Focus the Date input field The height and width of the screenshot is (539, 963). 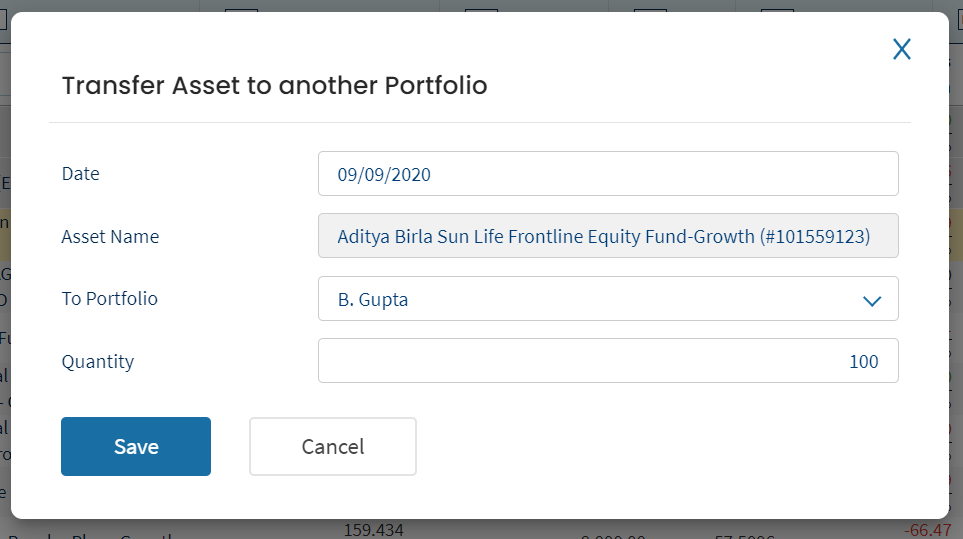coord(607,174)
